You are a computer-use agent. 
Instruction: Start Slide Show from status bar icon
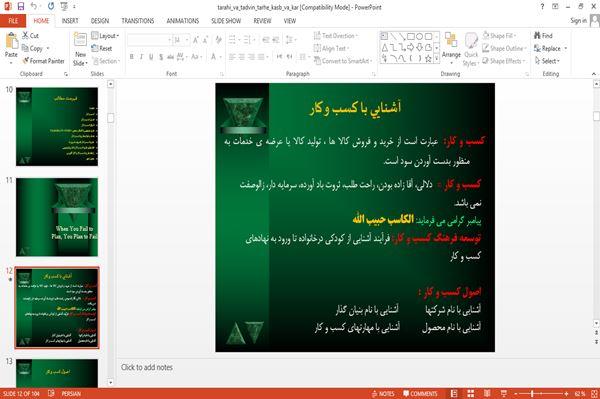pyautogui.click(x=504, y=394)
